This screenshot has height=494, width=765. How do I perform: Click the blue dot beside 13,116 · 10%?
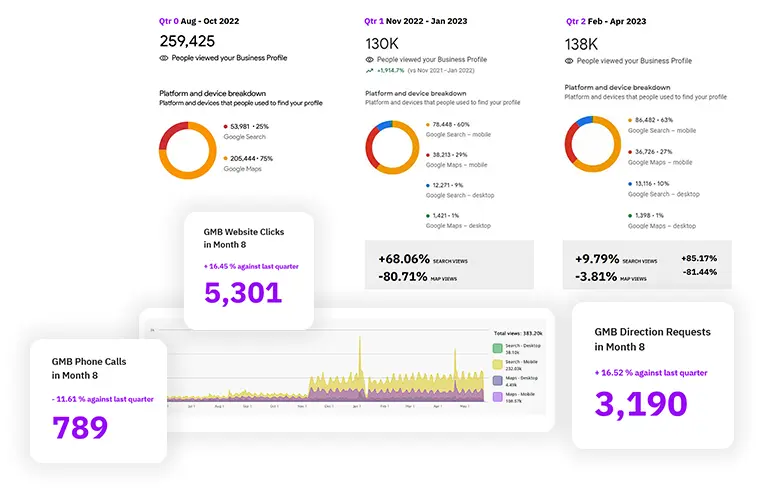630,184
